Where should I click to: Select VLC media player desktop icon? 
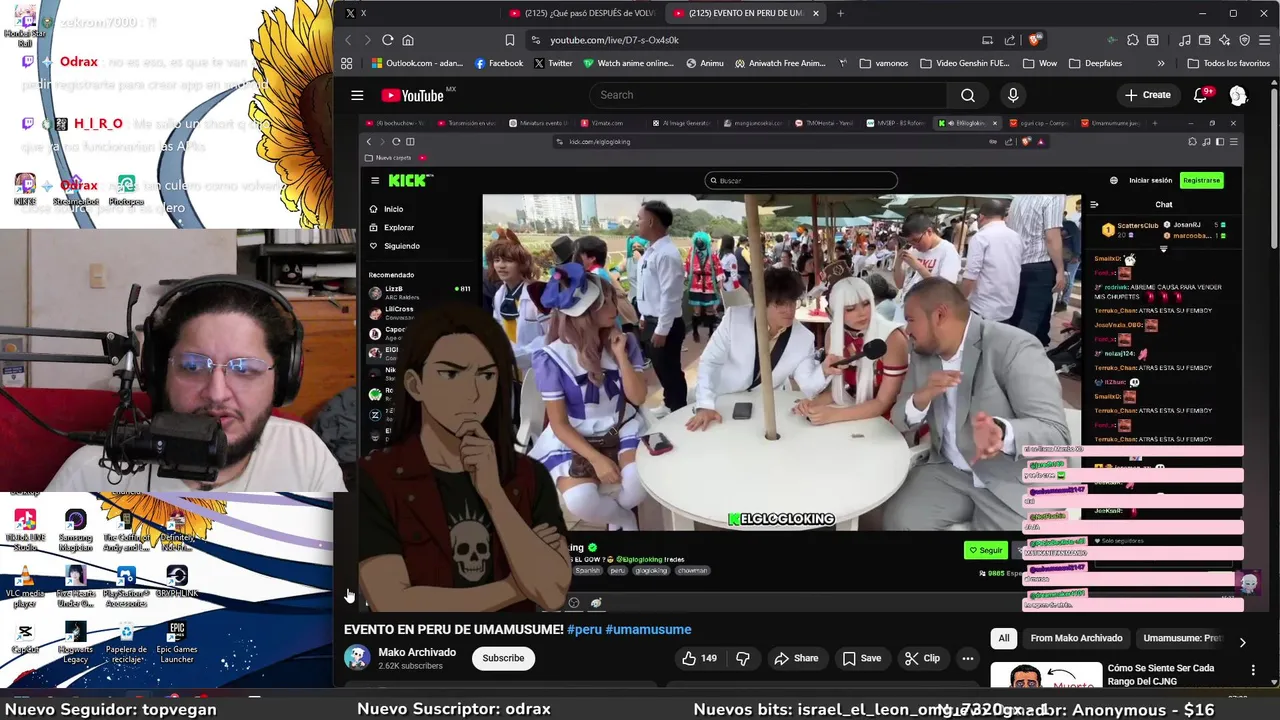pos(25,586)
